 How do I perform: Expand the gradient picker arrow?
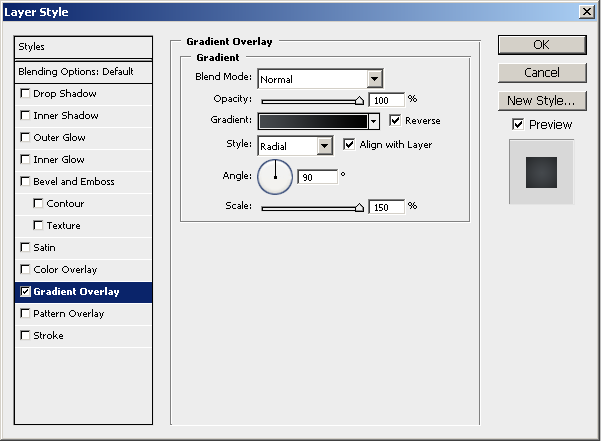click(x=374, y=121)
